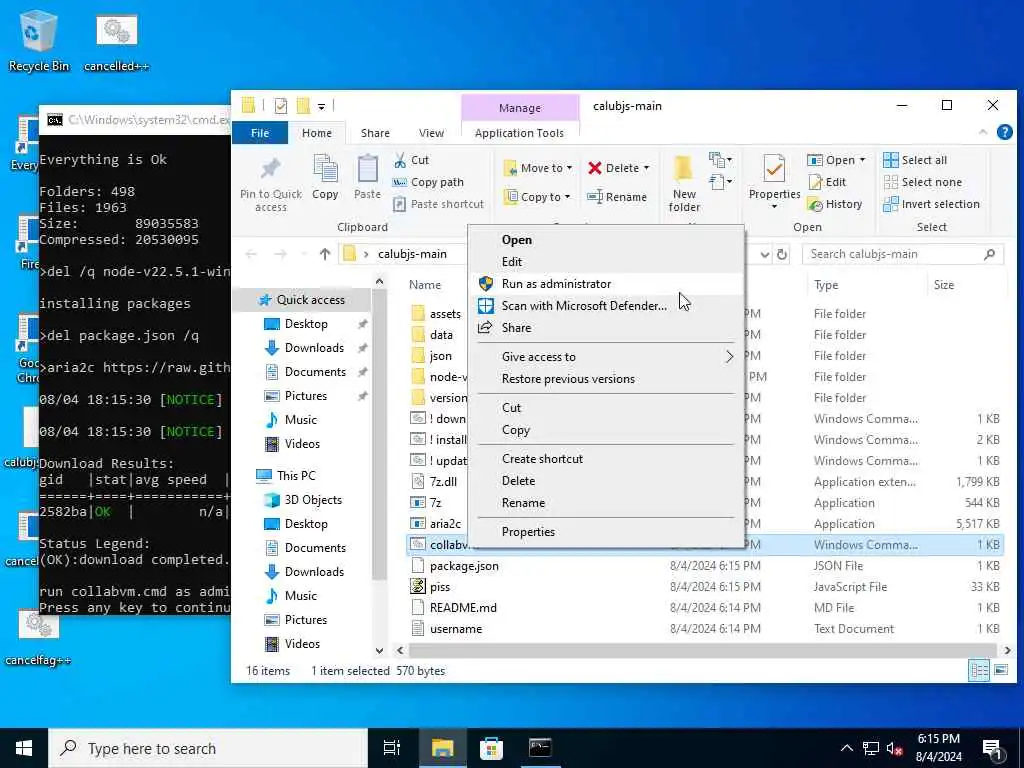Switch to details view toggle
The height and width of the screenshot is (768, 1024).
pos(979,670)
